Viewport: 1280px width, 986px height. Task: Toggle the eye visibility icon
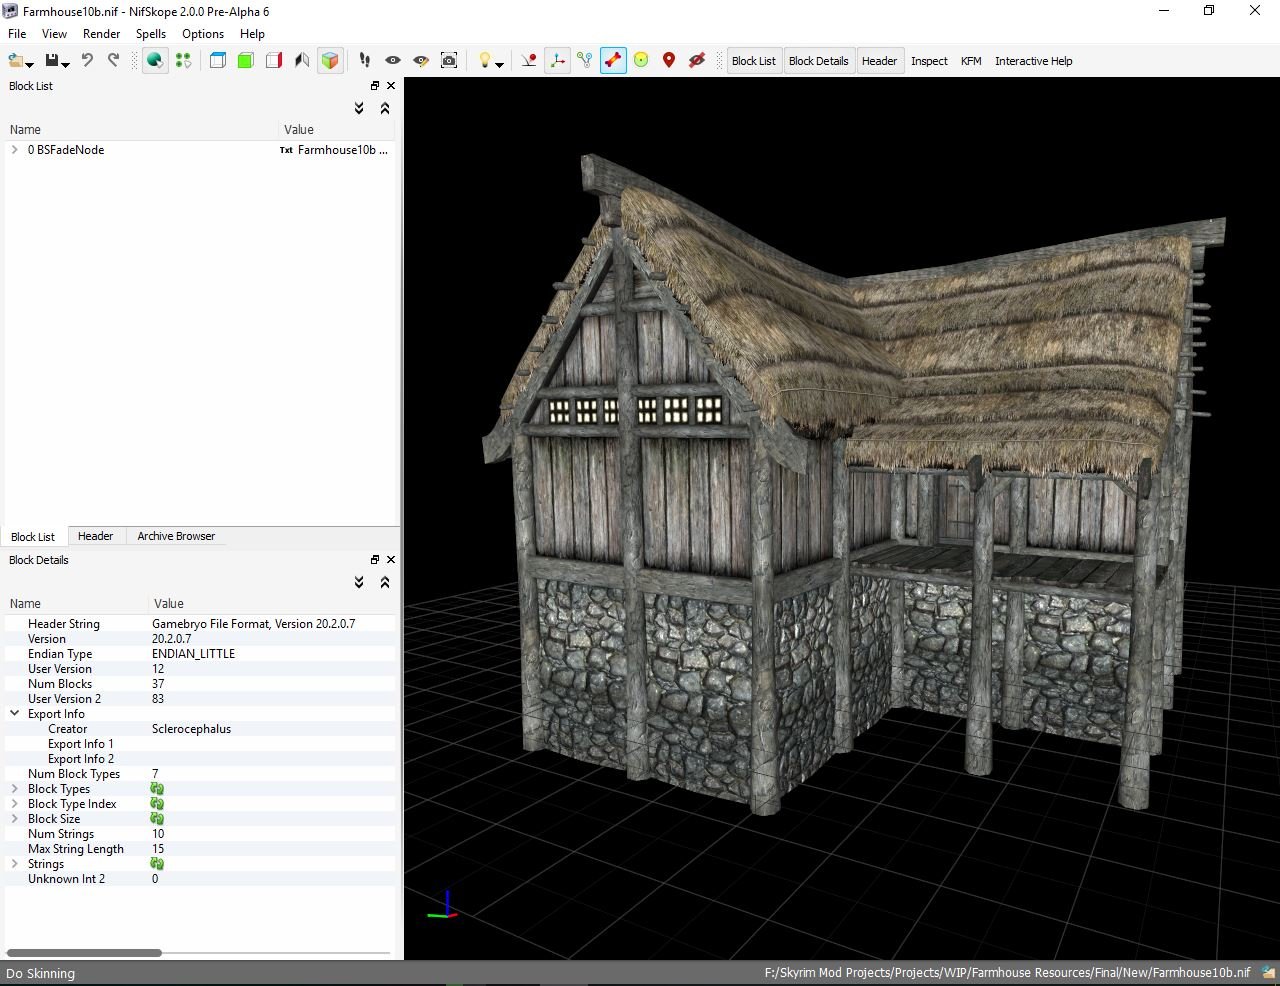393,61
